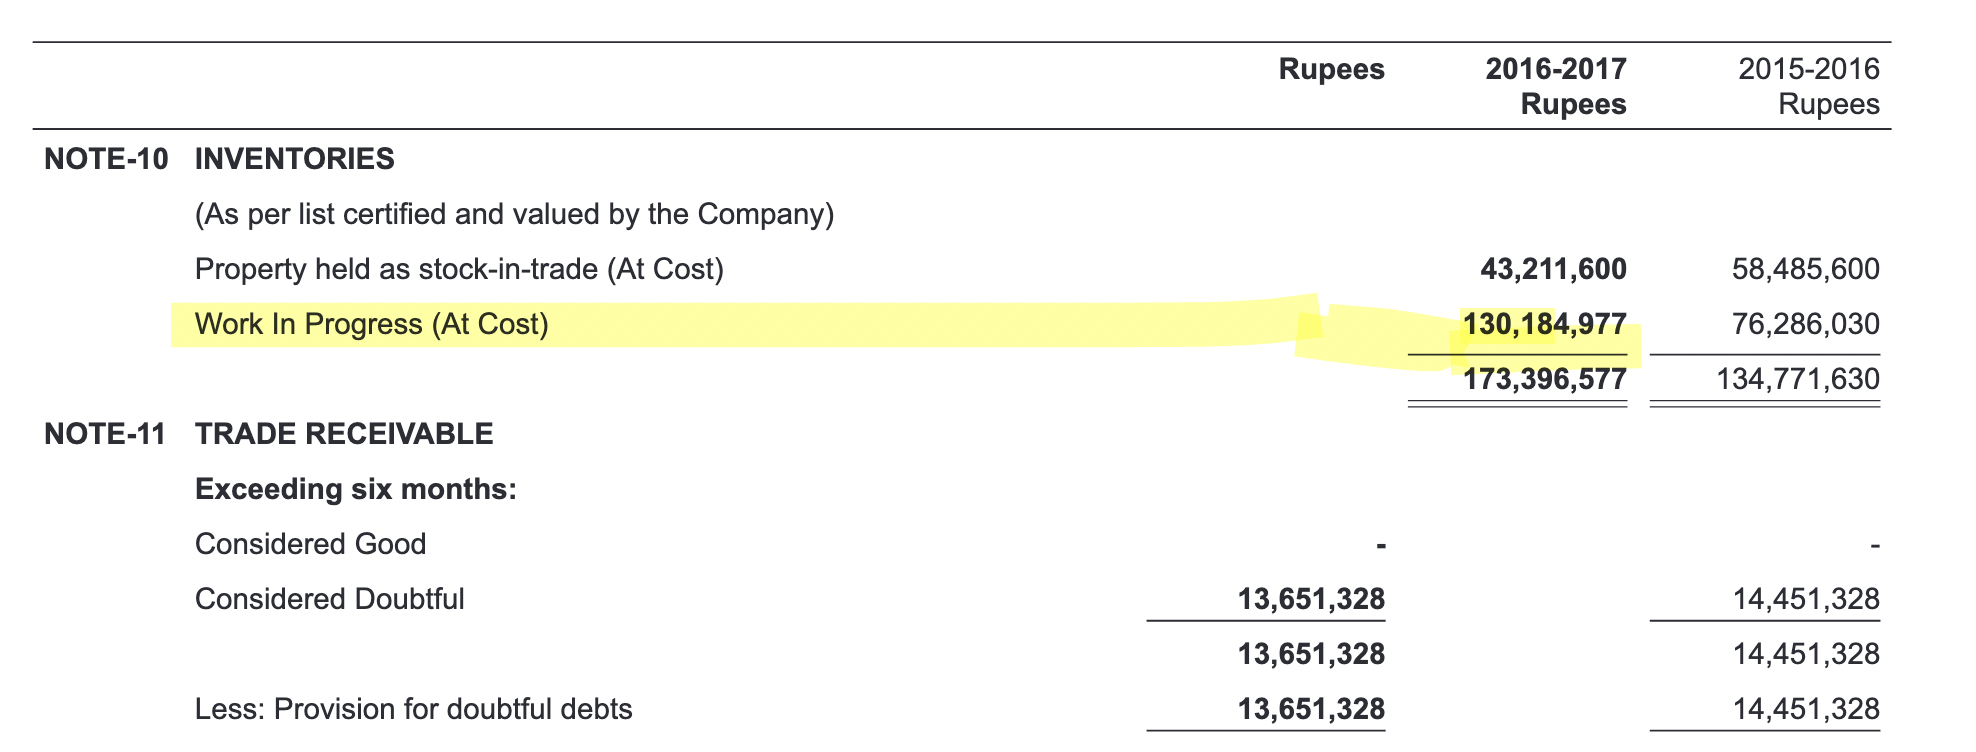Click the NOTE-10 INVENTORIES heading
The width and height of the screenshot is (1976, 752).
point(219,159)
